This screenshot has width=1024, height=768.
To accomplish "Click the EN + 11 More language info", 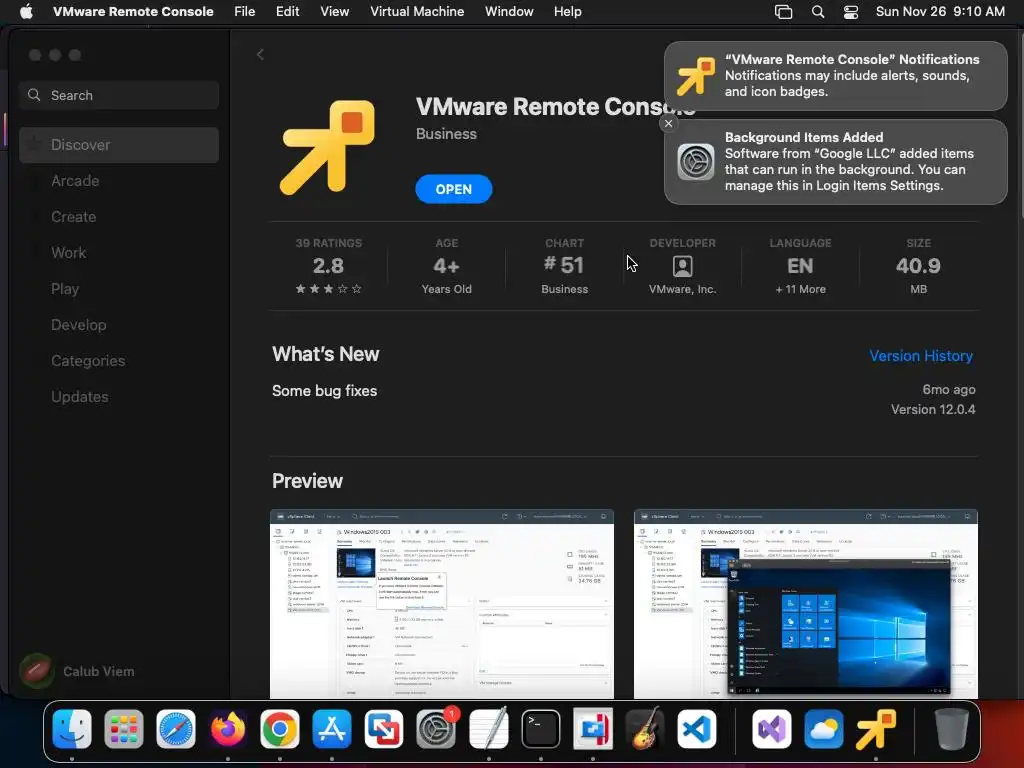I will (800, 266).
